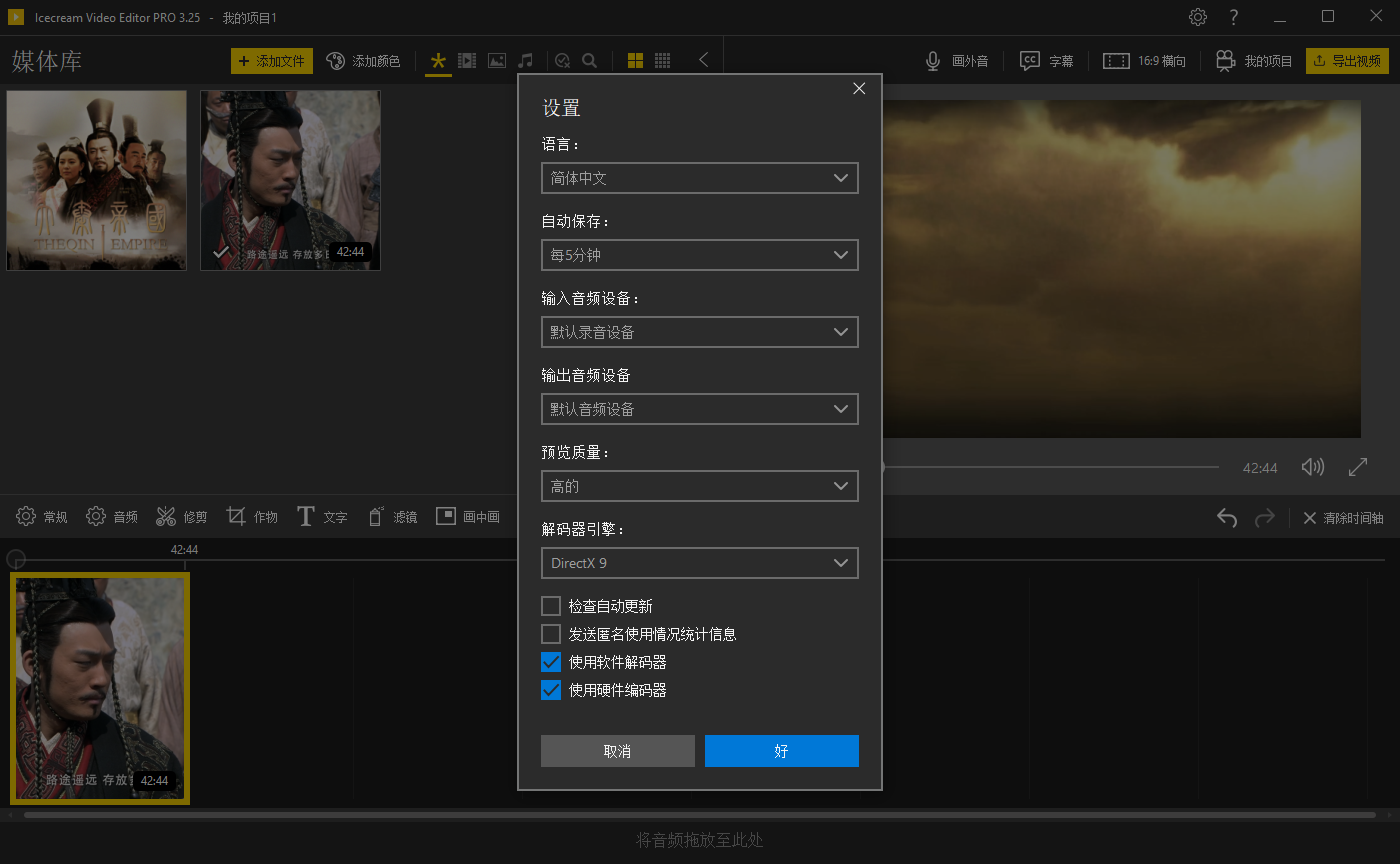Select the voiceover (画外音) recording tool

tap(957, 60)
